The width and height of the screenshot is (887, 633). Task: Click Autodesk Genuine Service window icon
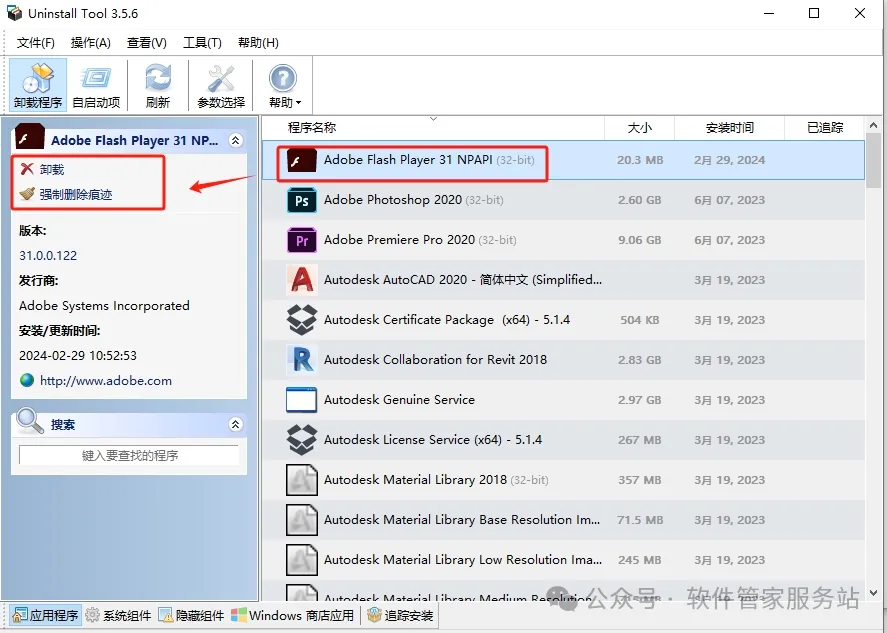pyautogui.click(x=302, y=400)
